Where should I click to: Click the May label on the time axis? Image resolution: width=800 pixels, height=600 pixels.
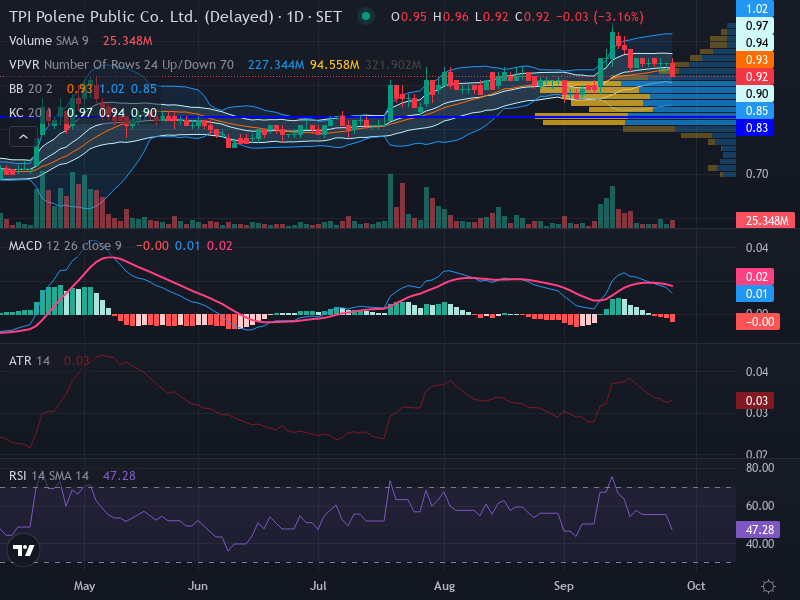(85, 586)
